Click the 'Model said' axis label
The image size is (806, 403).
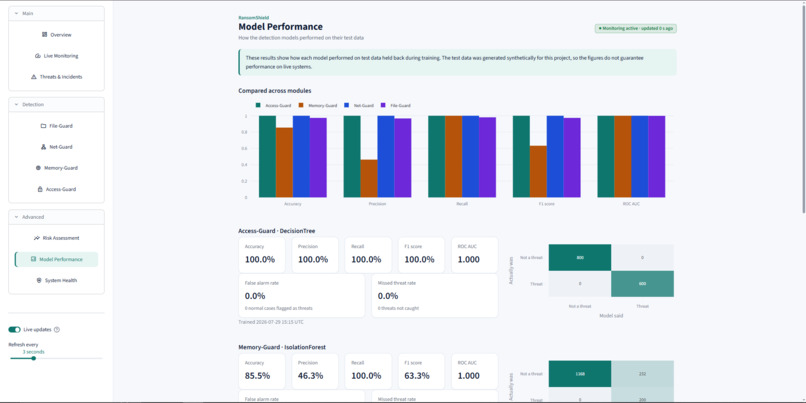611,316
